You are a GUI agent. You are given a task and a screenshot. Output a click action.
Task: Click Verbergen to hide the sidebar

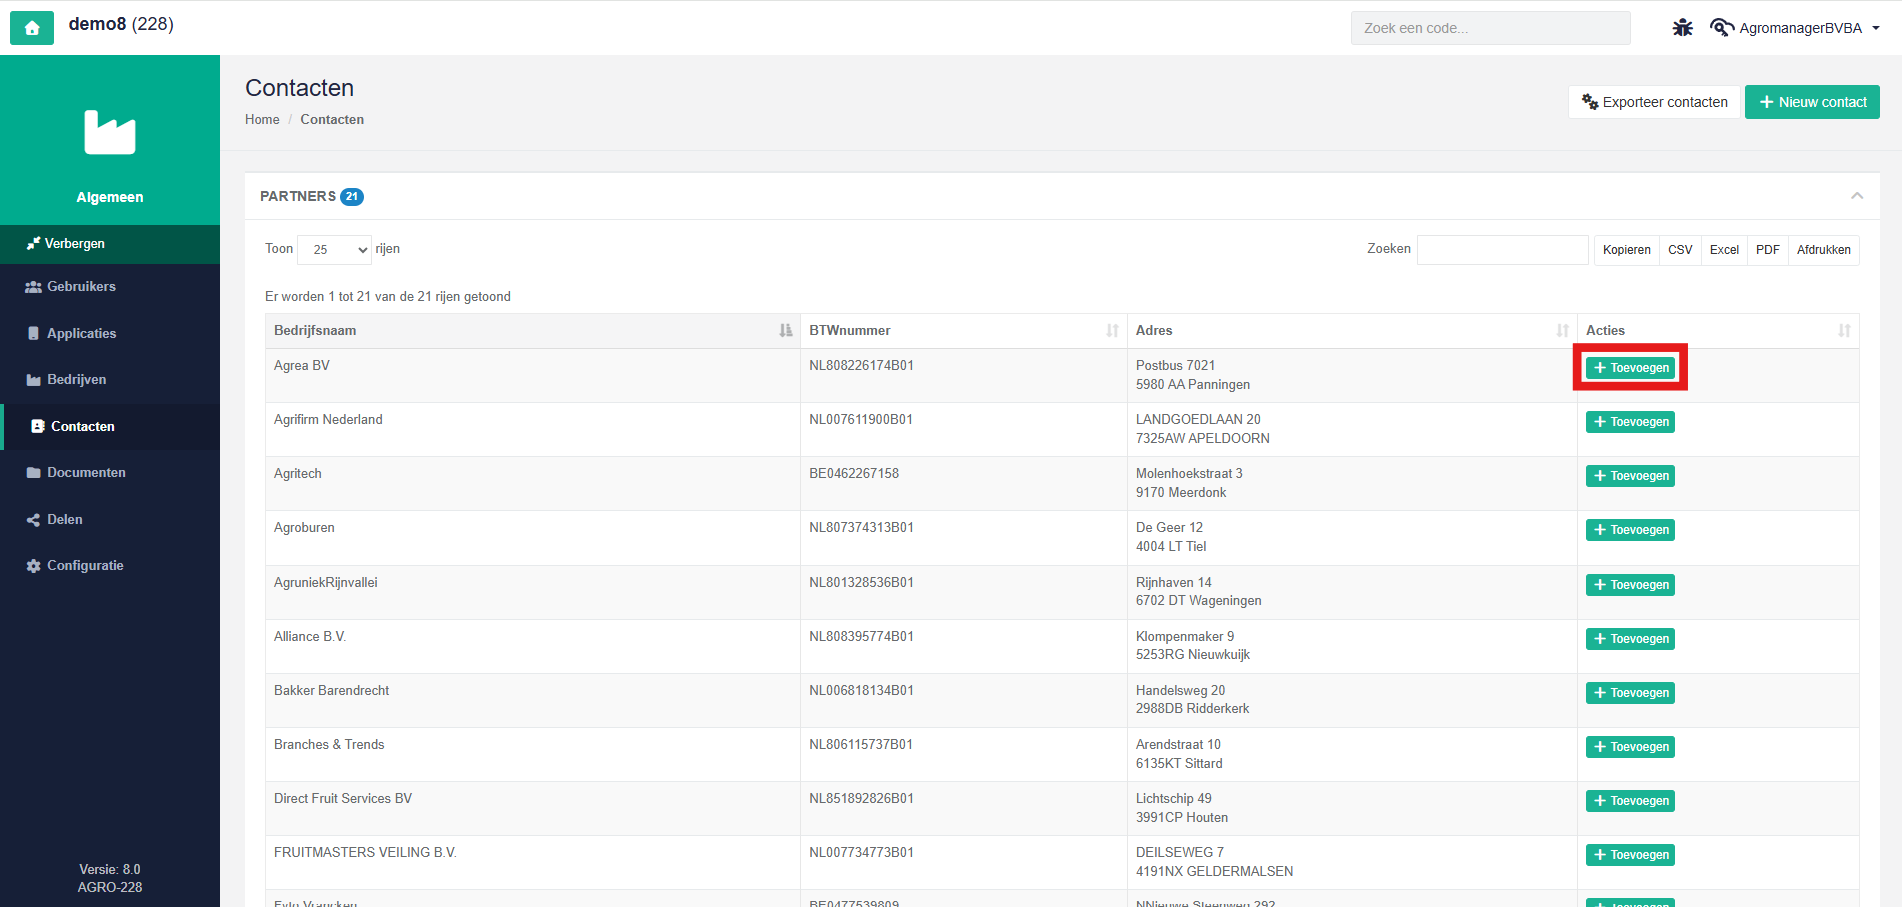tap(110, 244)
